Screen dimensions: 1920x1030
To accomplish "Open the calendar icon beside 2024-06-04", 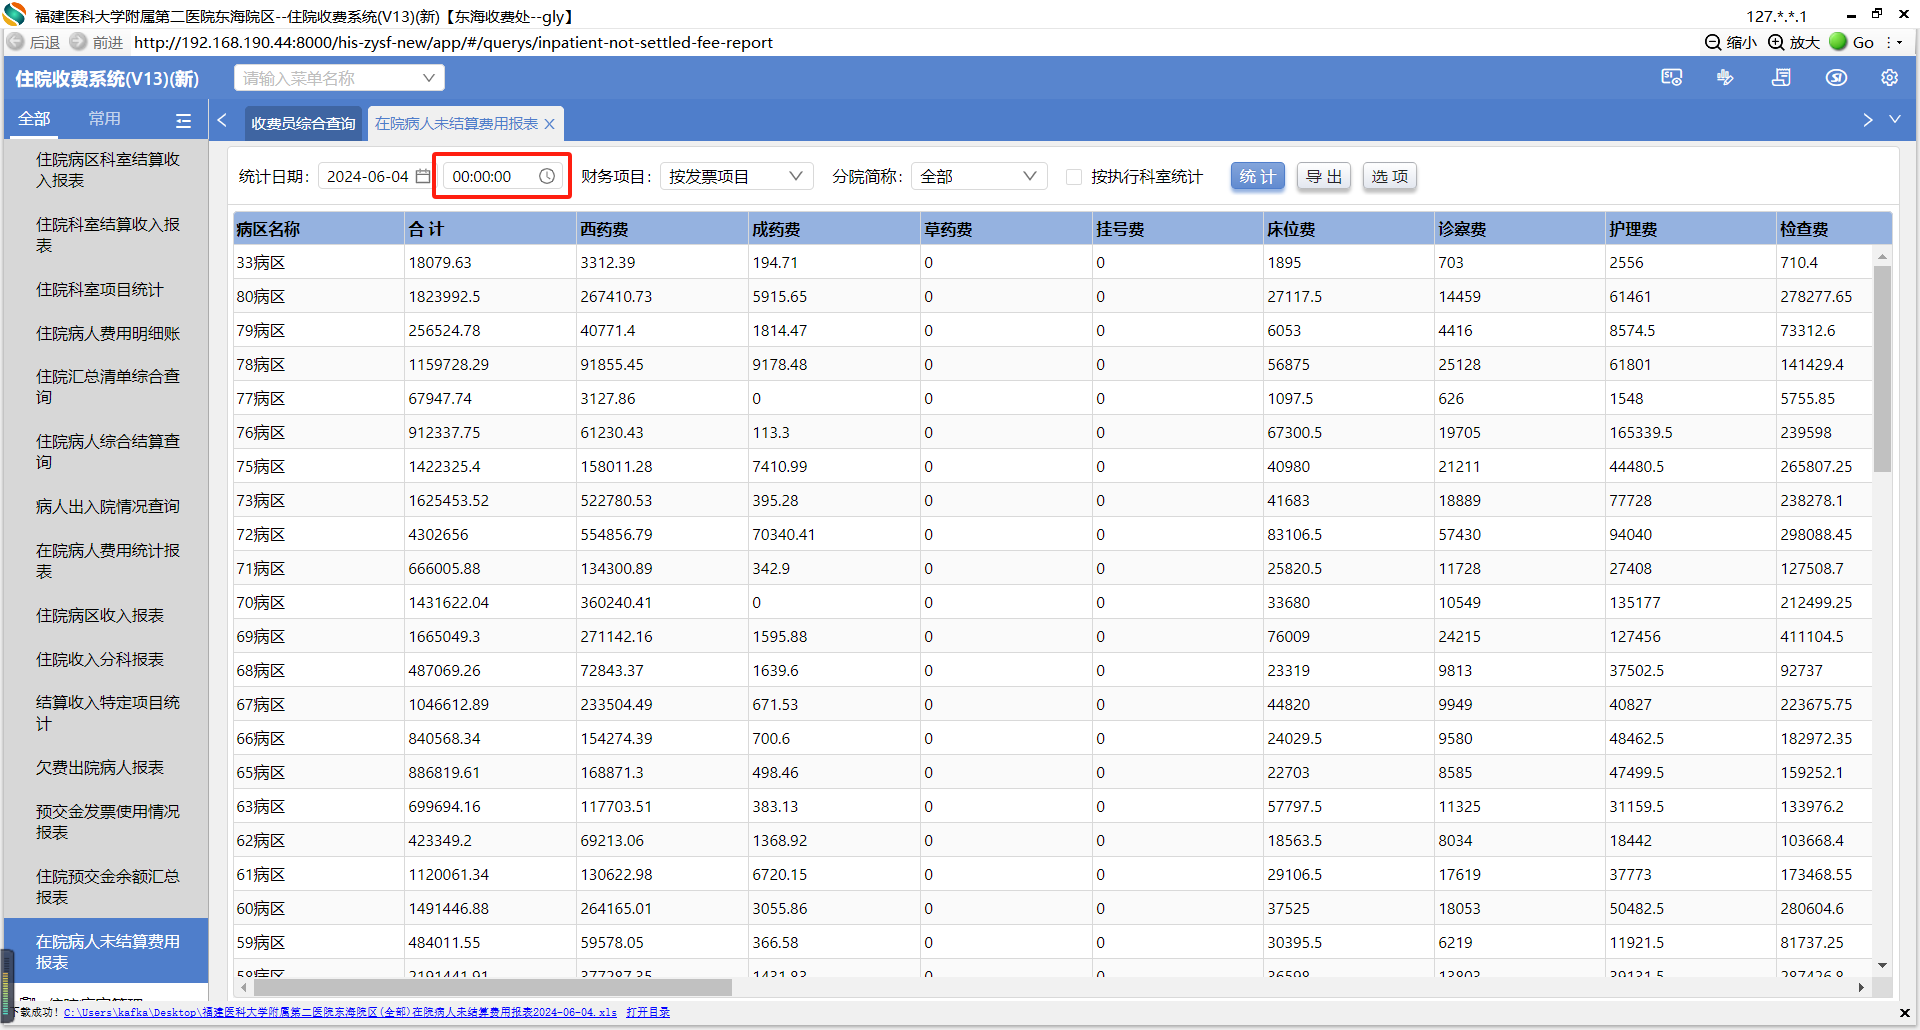I will 423,176.
